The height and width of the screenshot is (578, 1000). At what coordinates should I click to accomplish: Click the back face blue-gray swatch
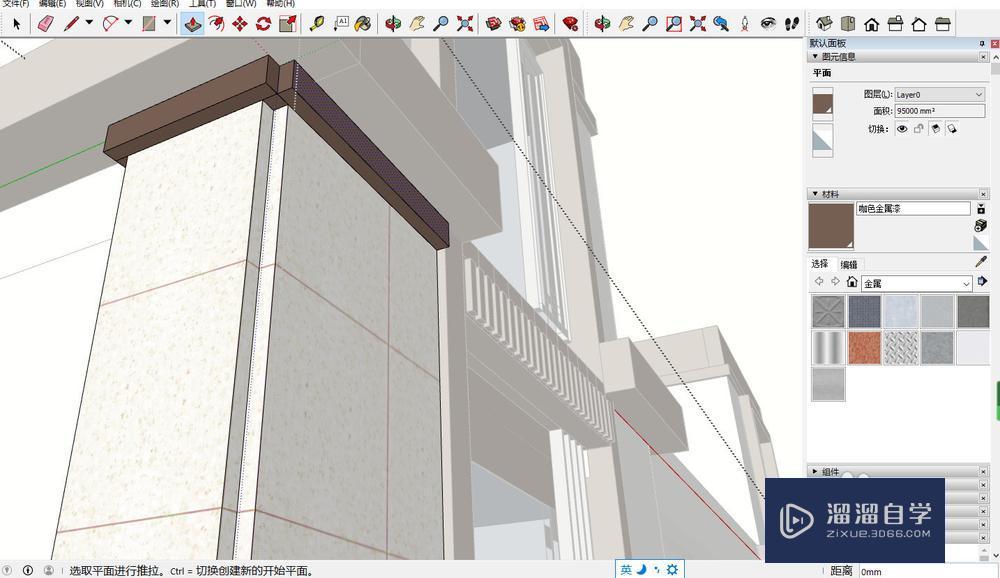coord(823,140)
